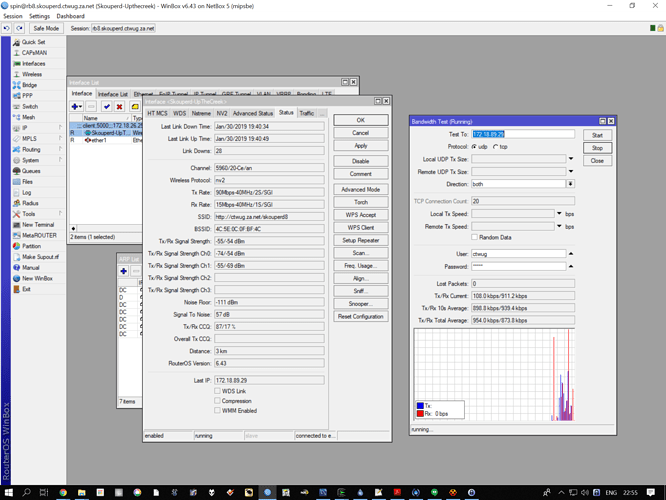
Task: Click the Test To address field
Action: pyautogui.click(x=523, y=134)
